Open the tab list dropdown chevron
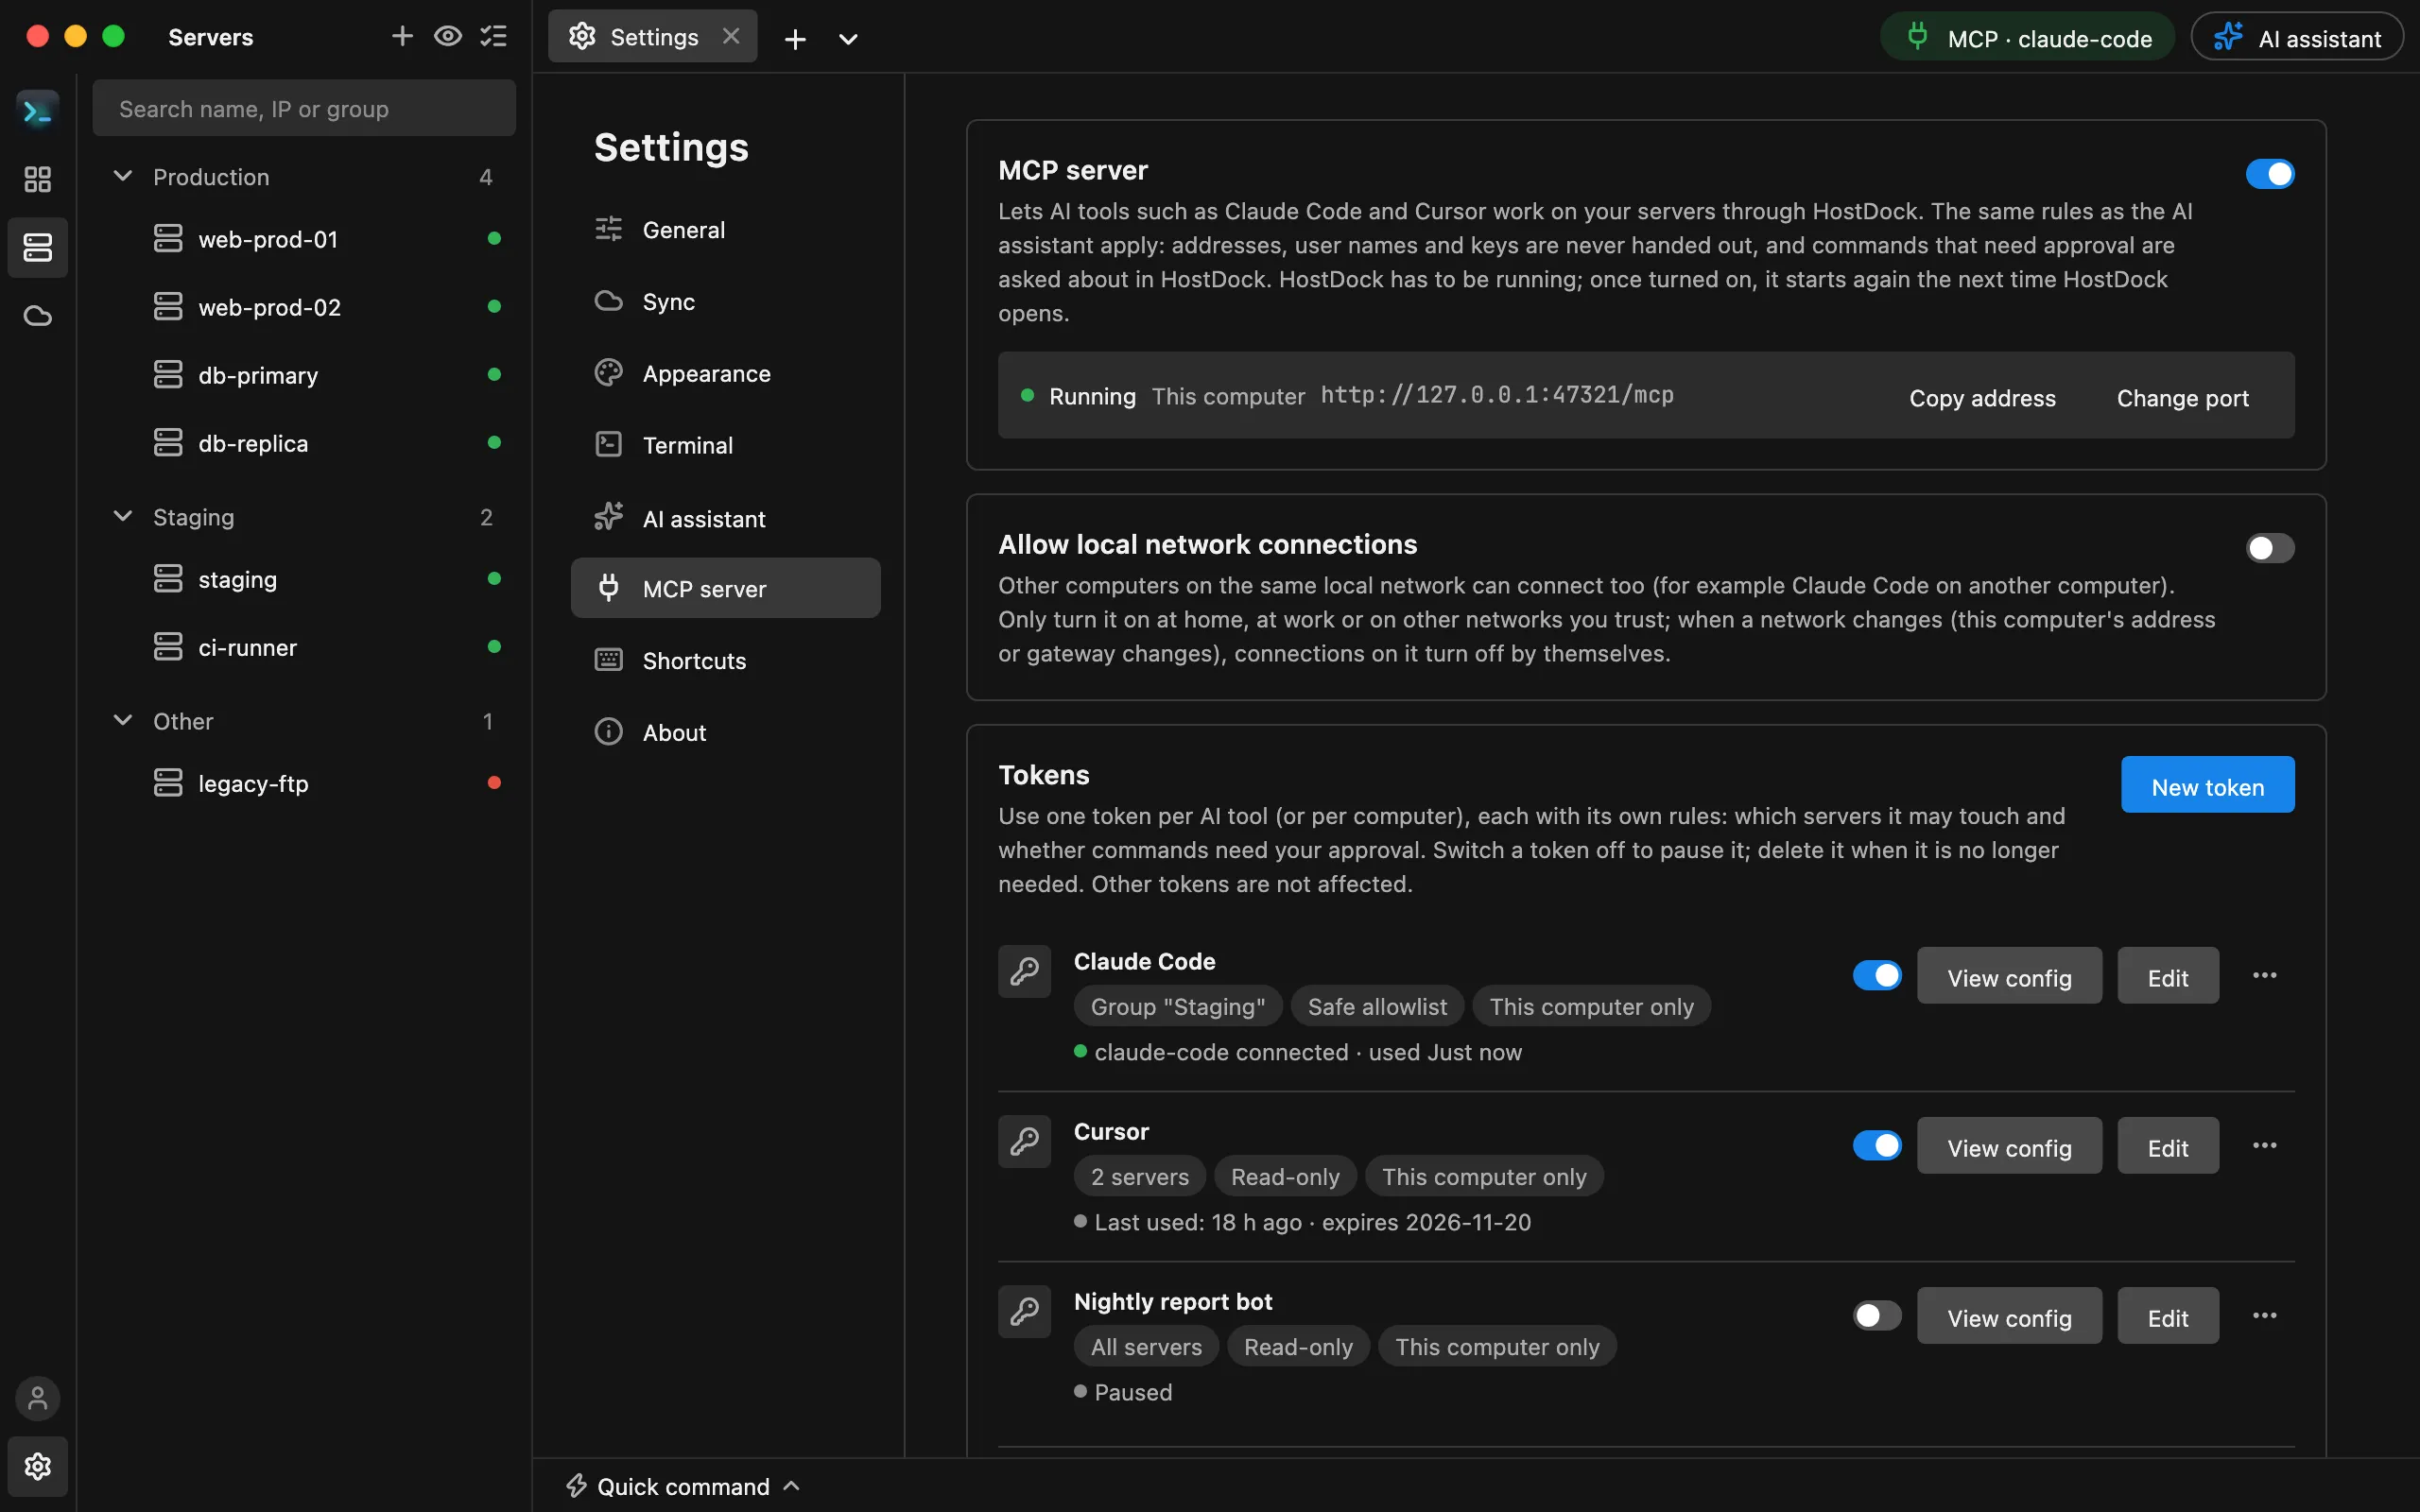This screenshot has width=2420, height=1512. [848, 39]
